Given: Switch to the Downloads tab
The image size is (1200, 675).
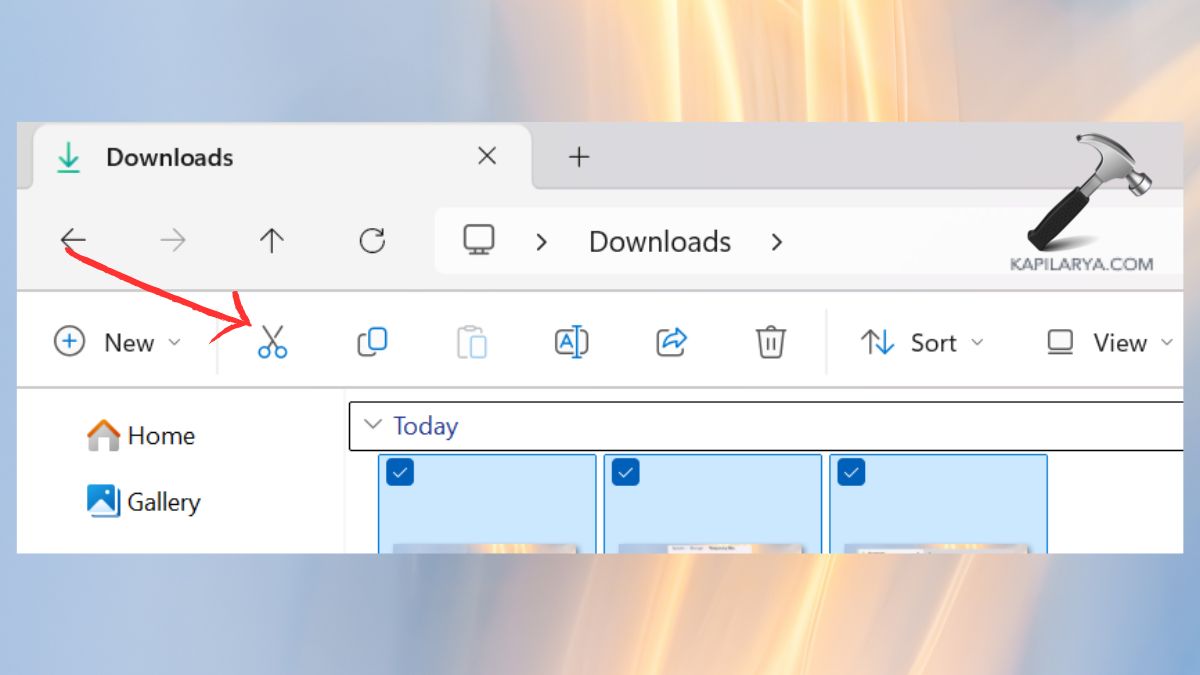Looking at the screenshot, I should [x=168, y=157].
